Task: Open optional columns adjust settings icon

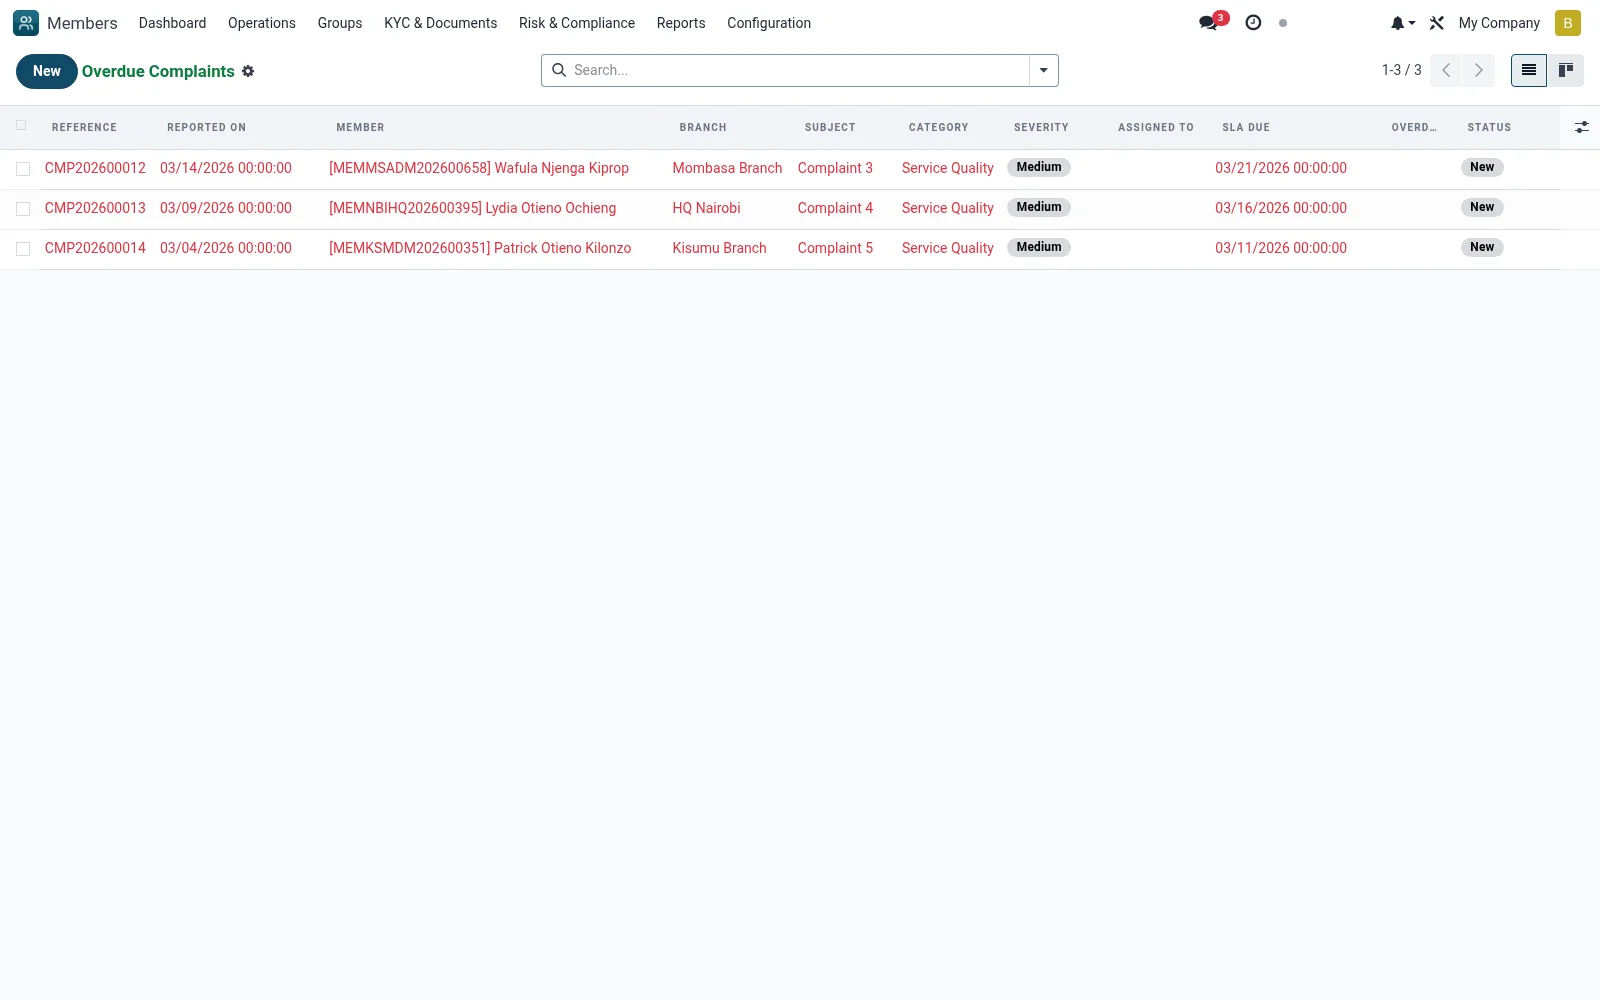Action: point(1582,127)
